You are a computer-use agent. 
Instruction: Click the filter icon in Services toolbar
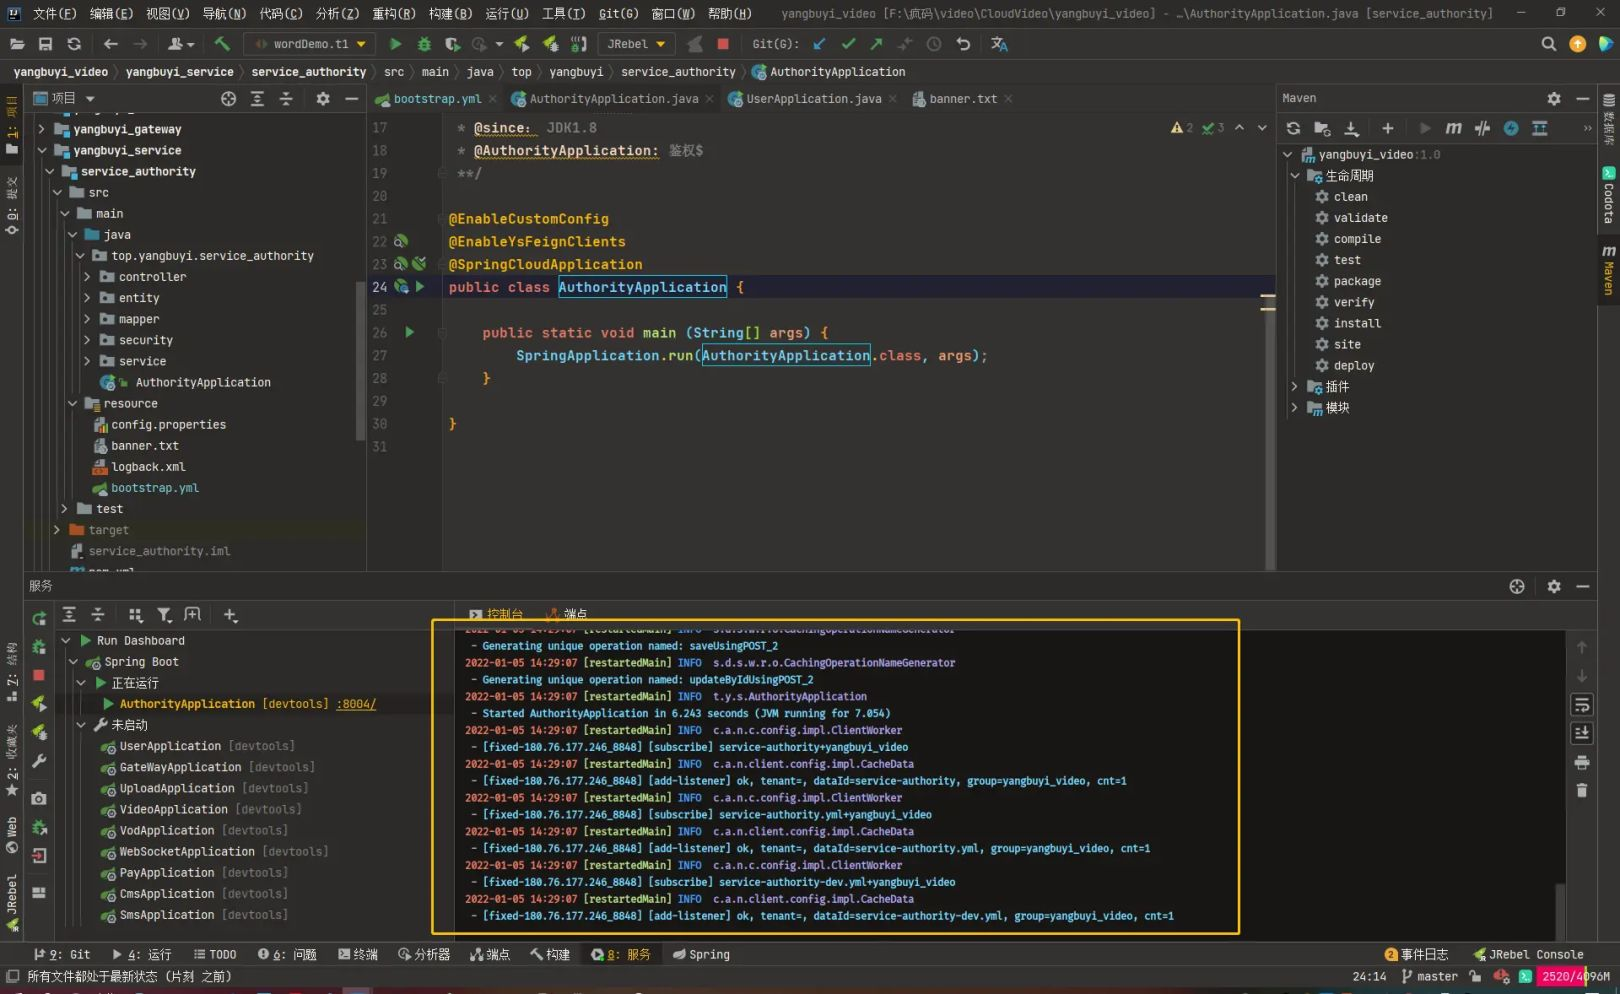tap(164, 615)
